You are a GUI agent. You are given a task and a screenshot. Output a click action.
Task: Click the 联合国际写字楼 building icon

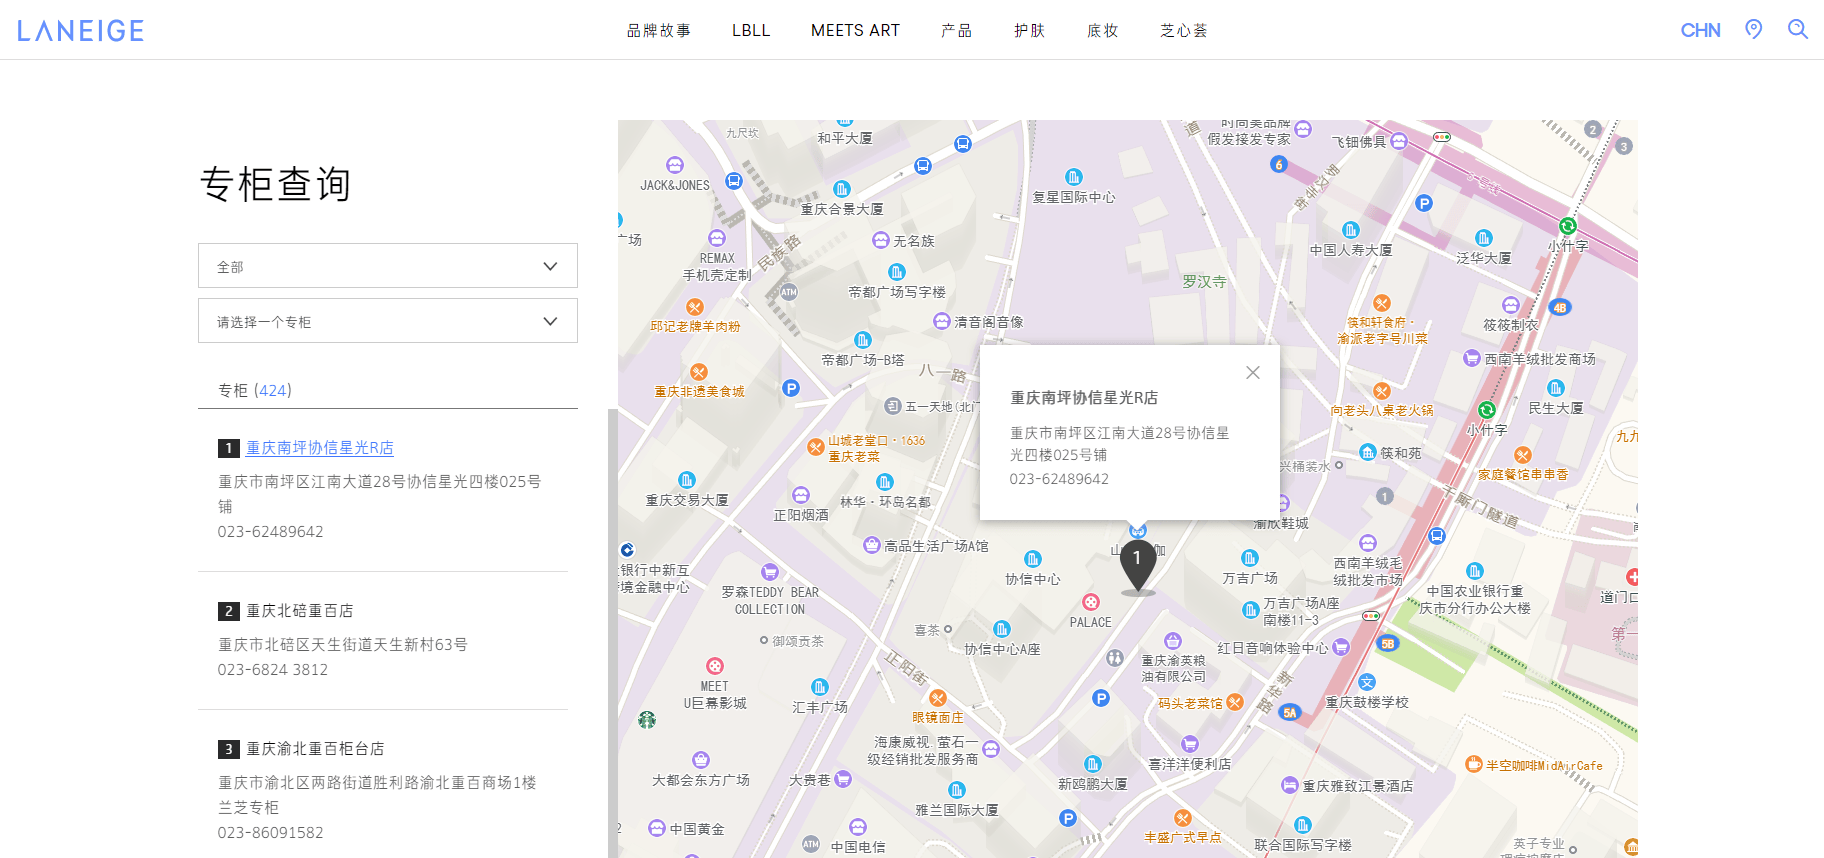pyautogui.click(x=1303, y=825)
